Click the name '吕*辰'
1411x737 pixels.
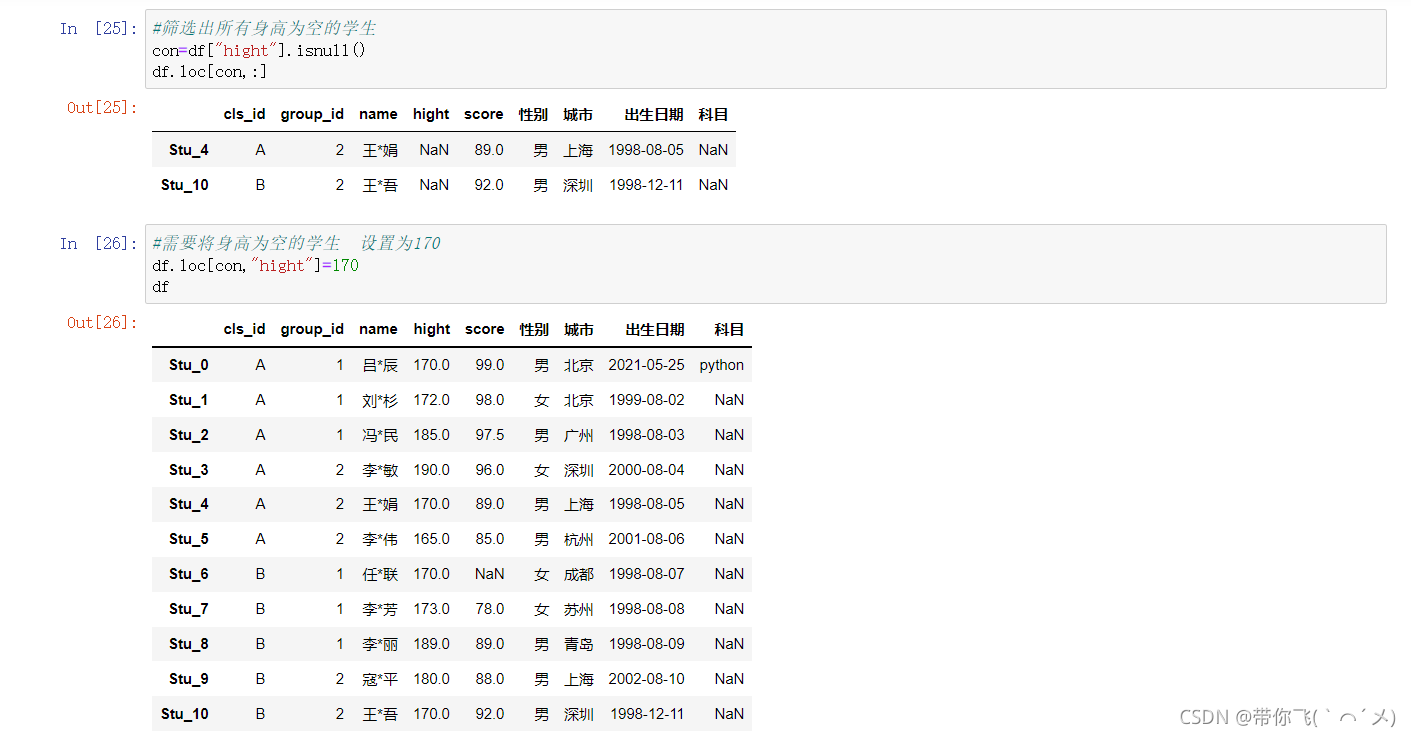(x=380, y=365)
